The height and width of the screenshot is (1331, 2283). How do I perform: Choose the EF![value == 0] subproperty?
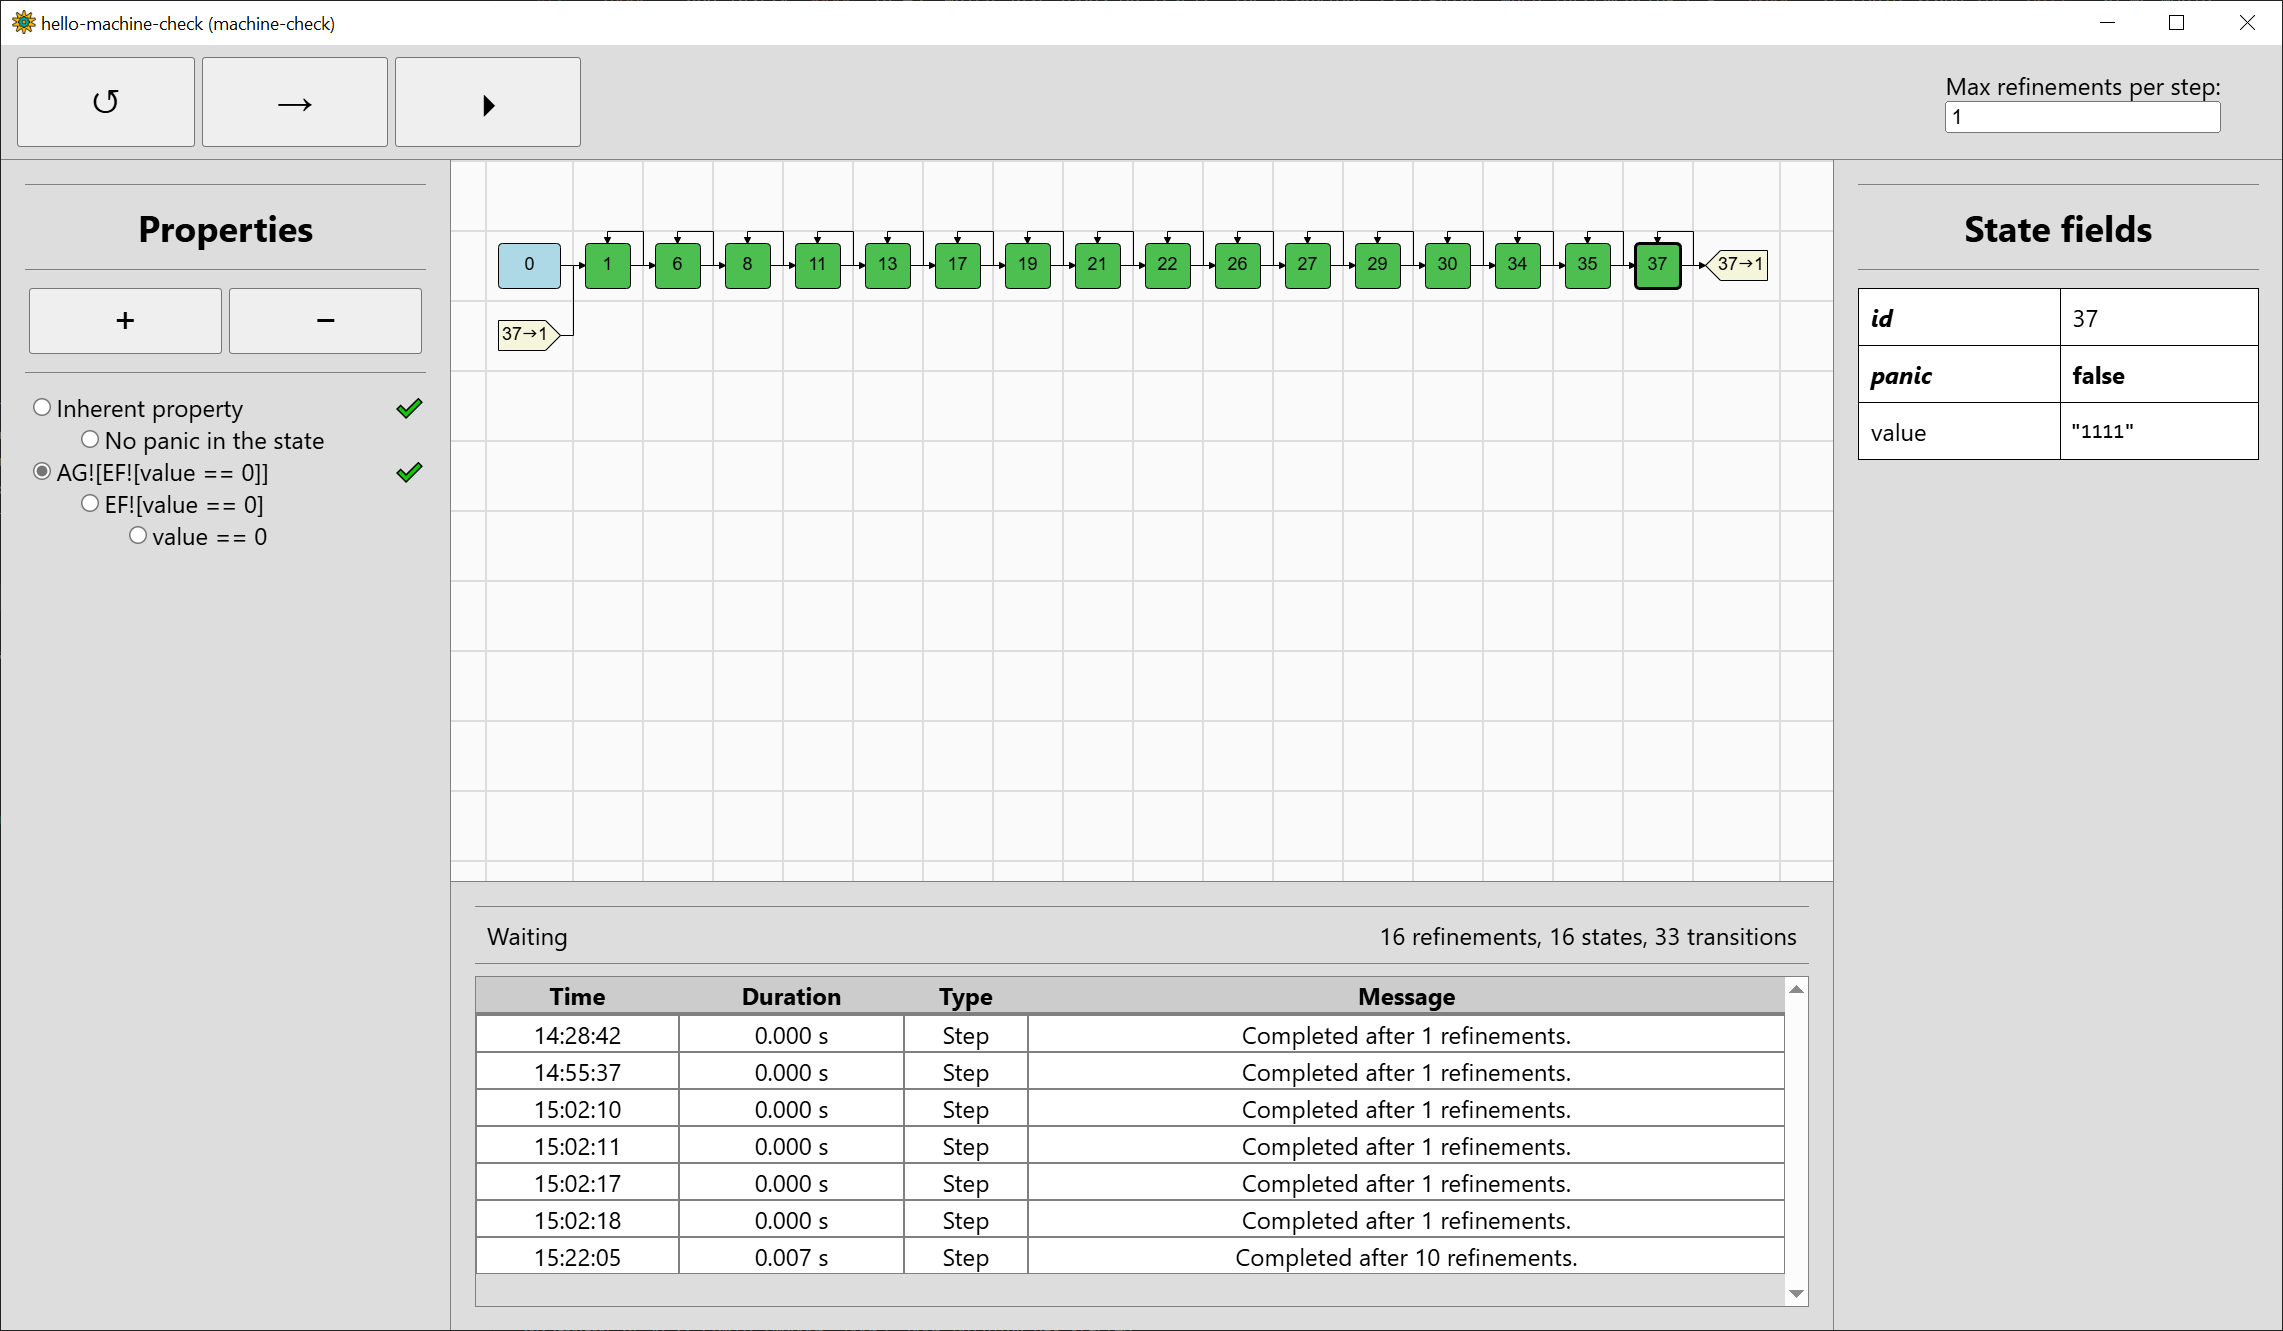tap(90, 504)
